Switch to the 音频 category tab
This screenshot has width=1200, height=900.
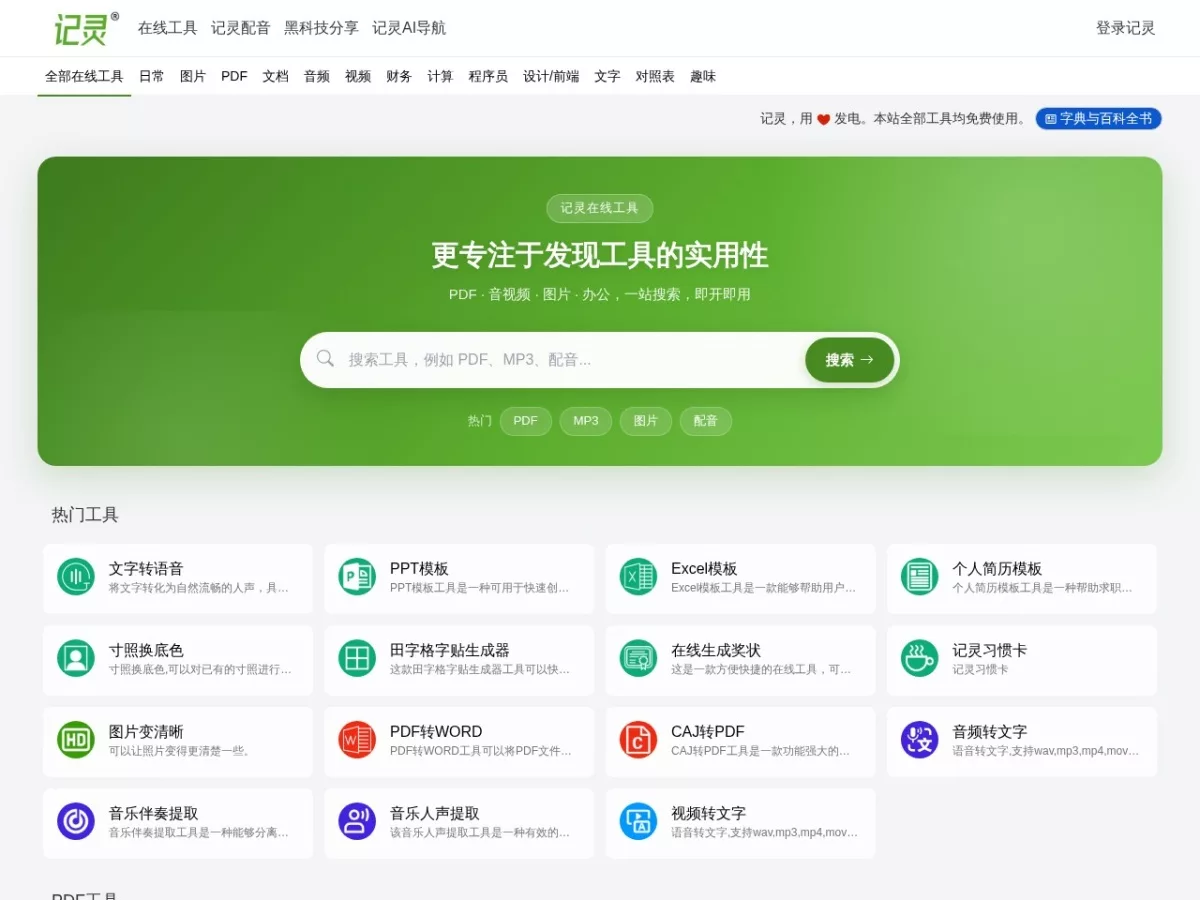pos(317,76)
